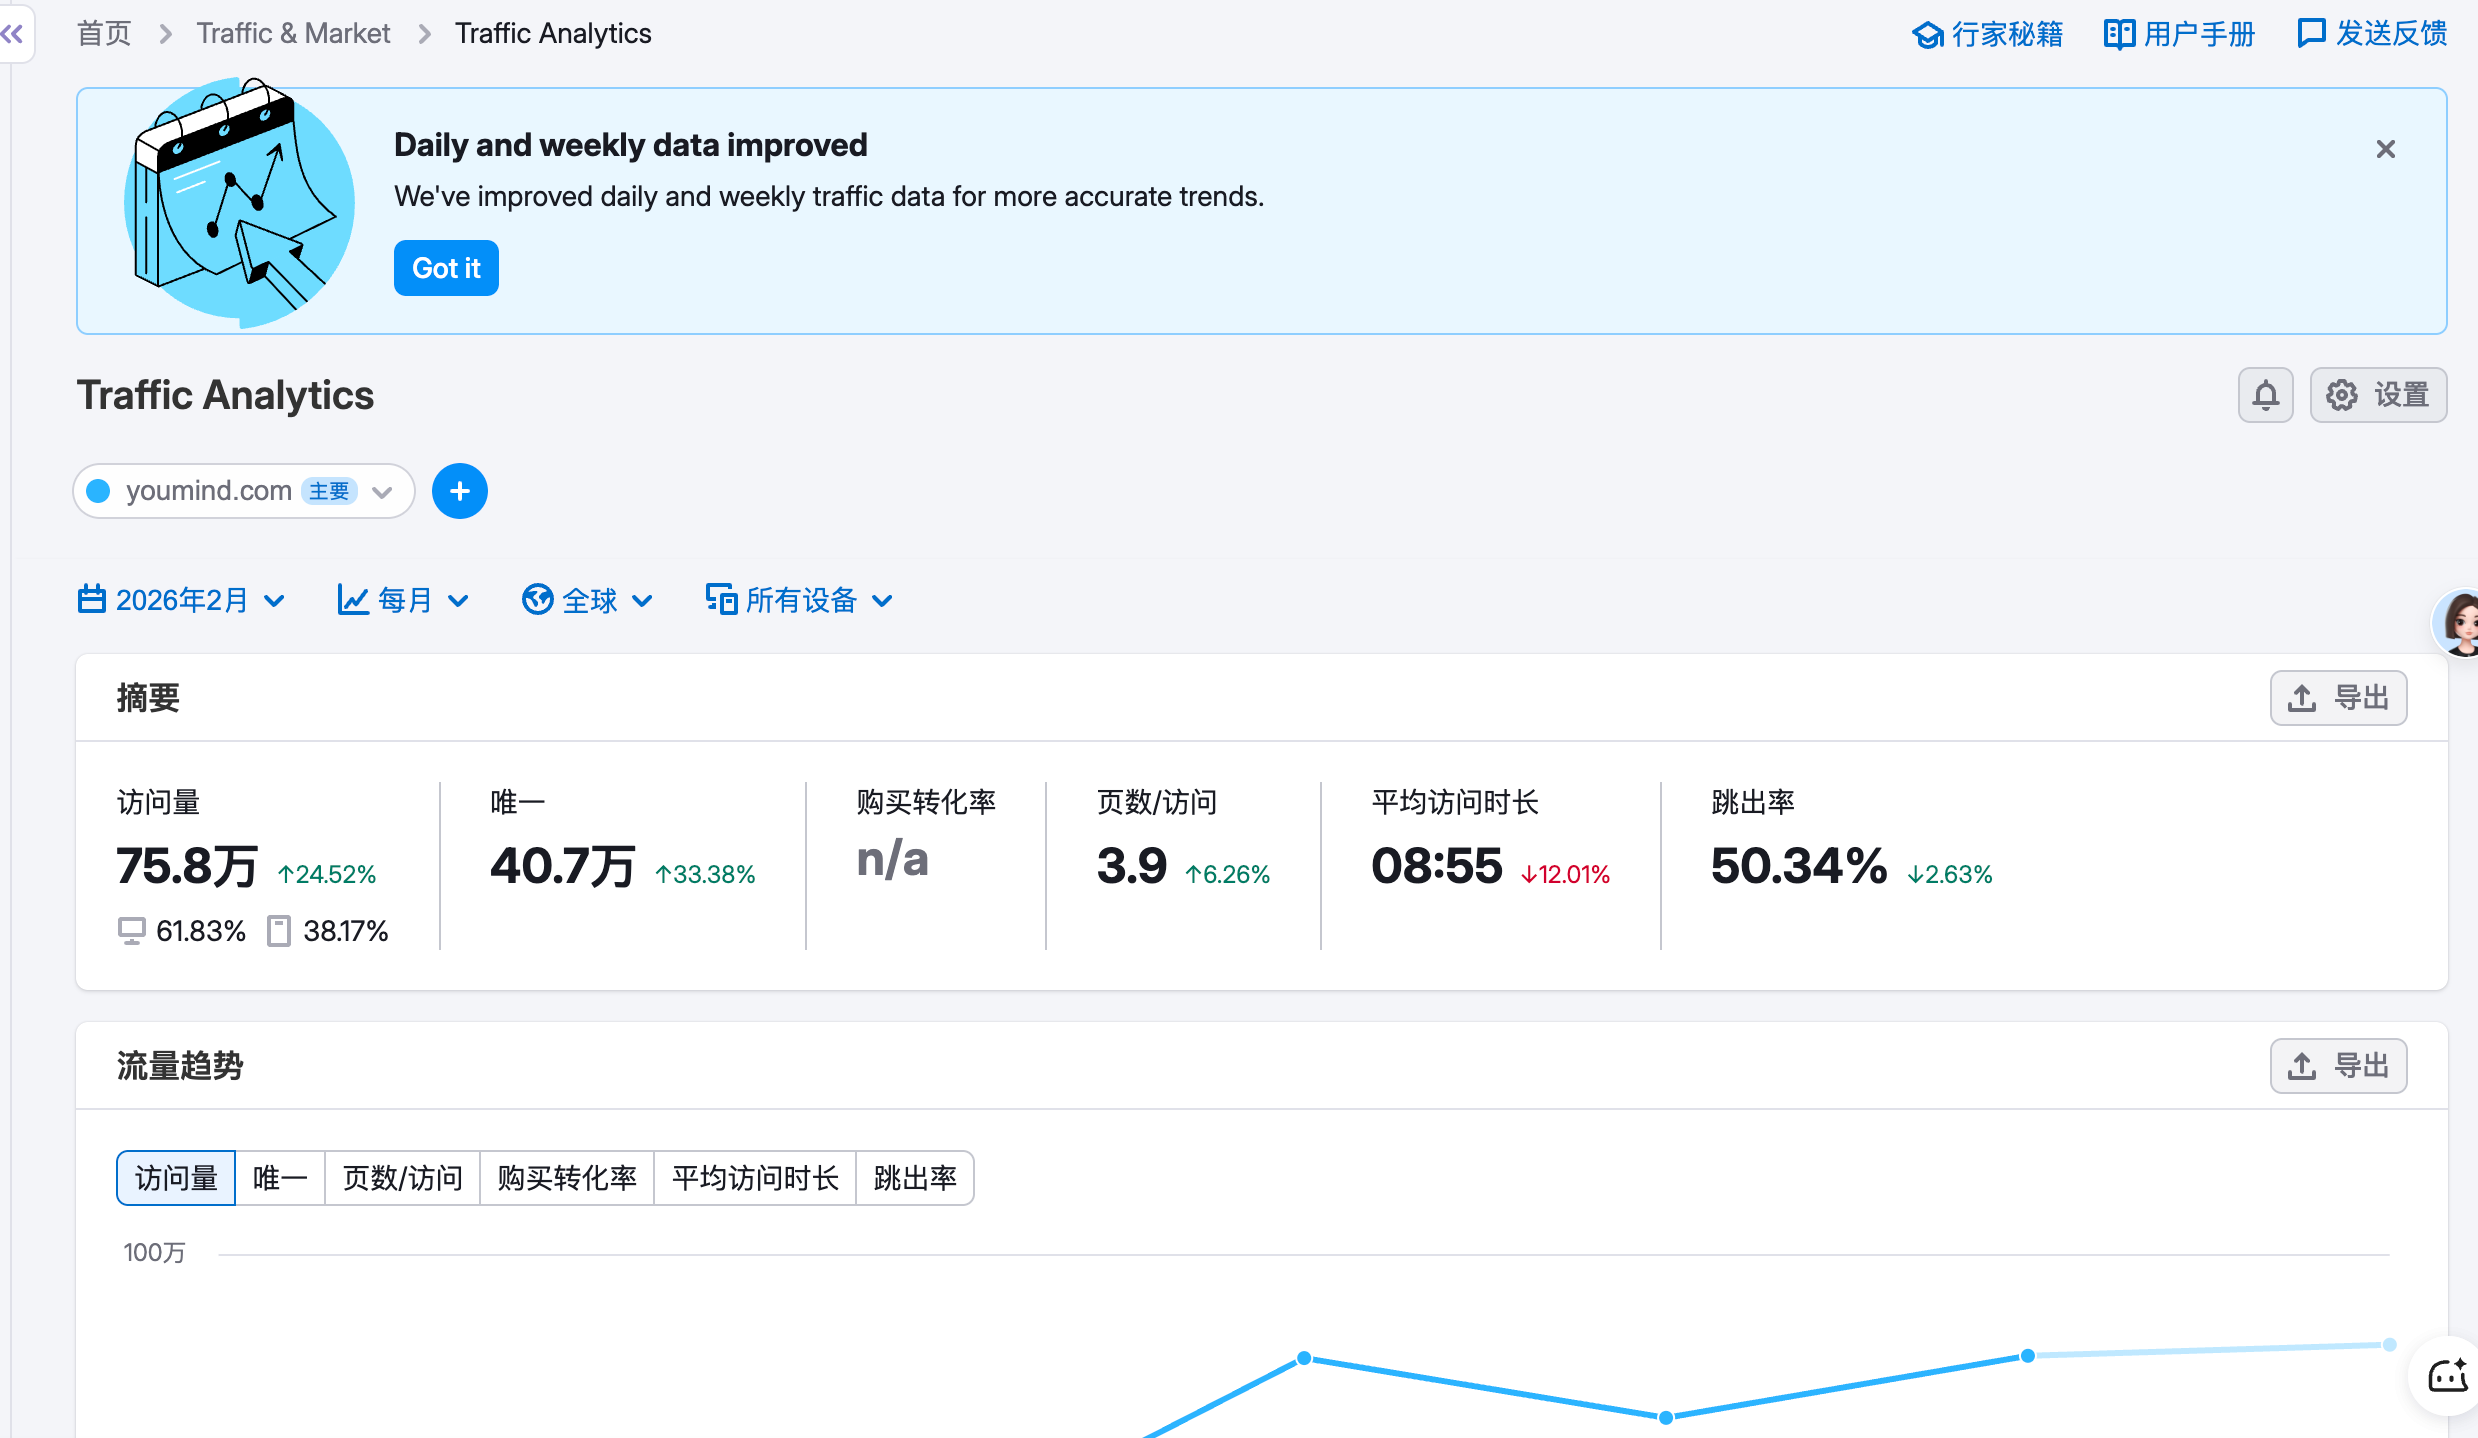This screenshot has height=1438, width=2478.
Task: Open settings with the gear button
Action: tap(2377, 395)
